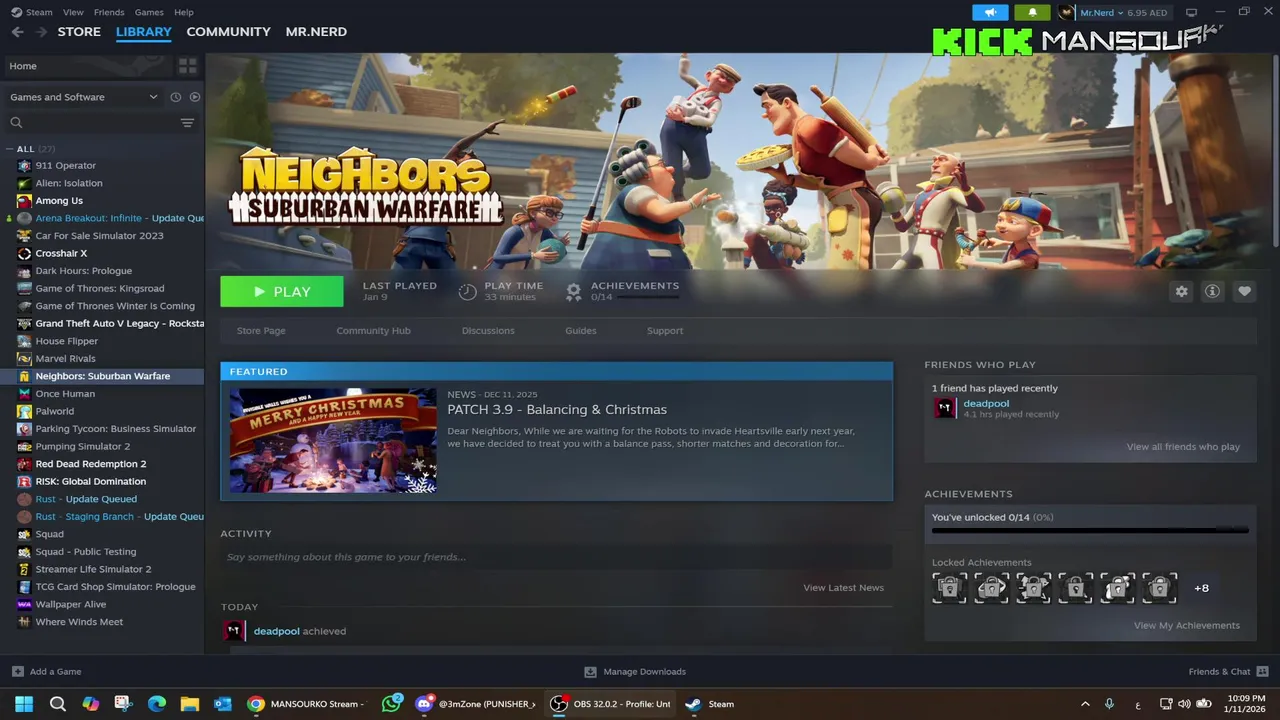The height and width of the screenshot is (720, 1280).
Task: Select Palworld in the game list
Action: click(54, 411)
